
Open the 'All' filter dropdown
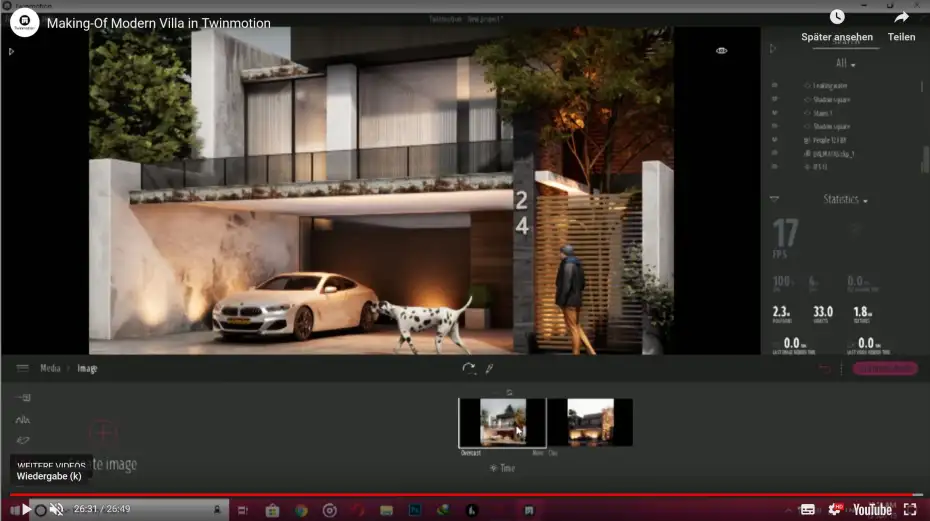(x=845, y=63)
